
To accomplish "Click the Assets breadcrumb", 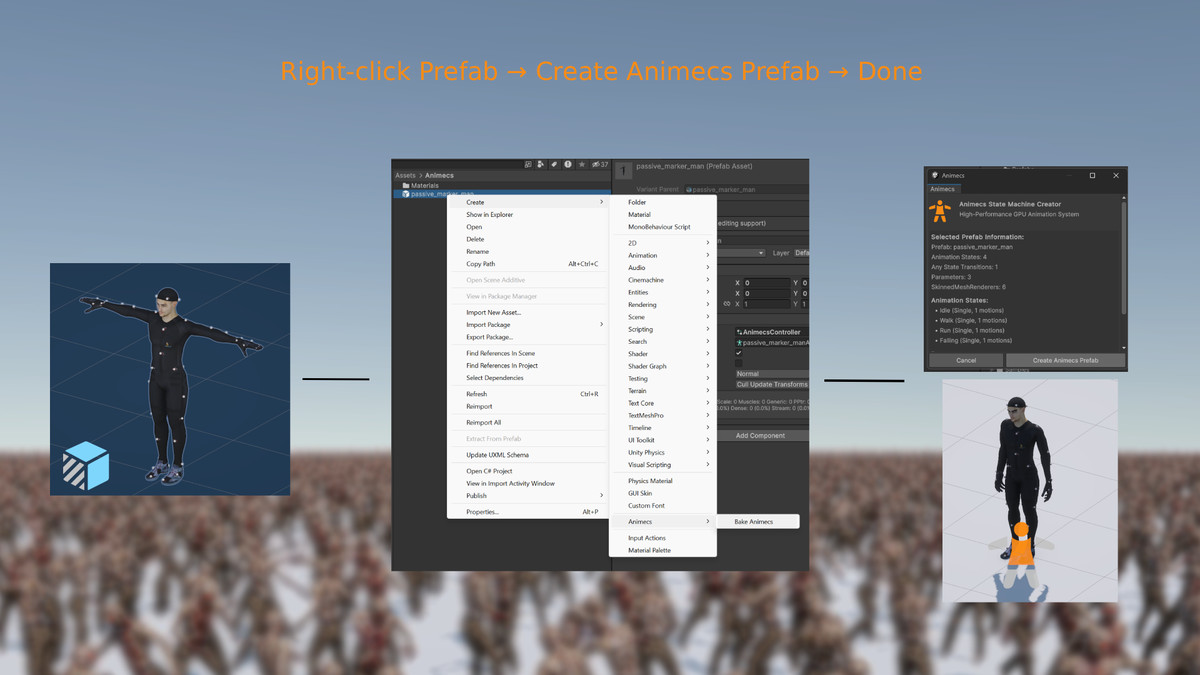I will click(x=405, y=175).
